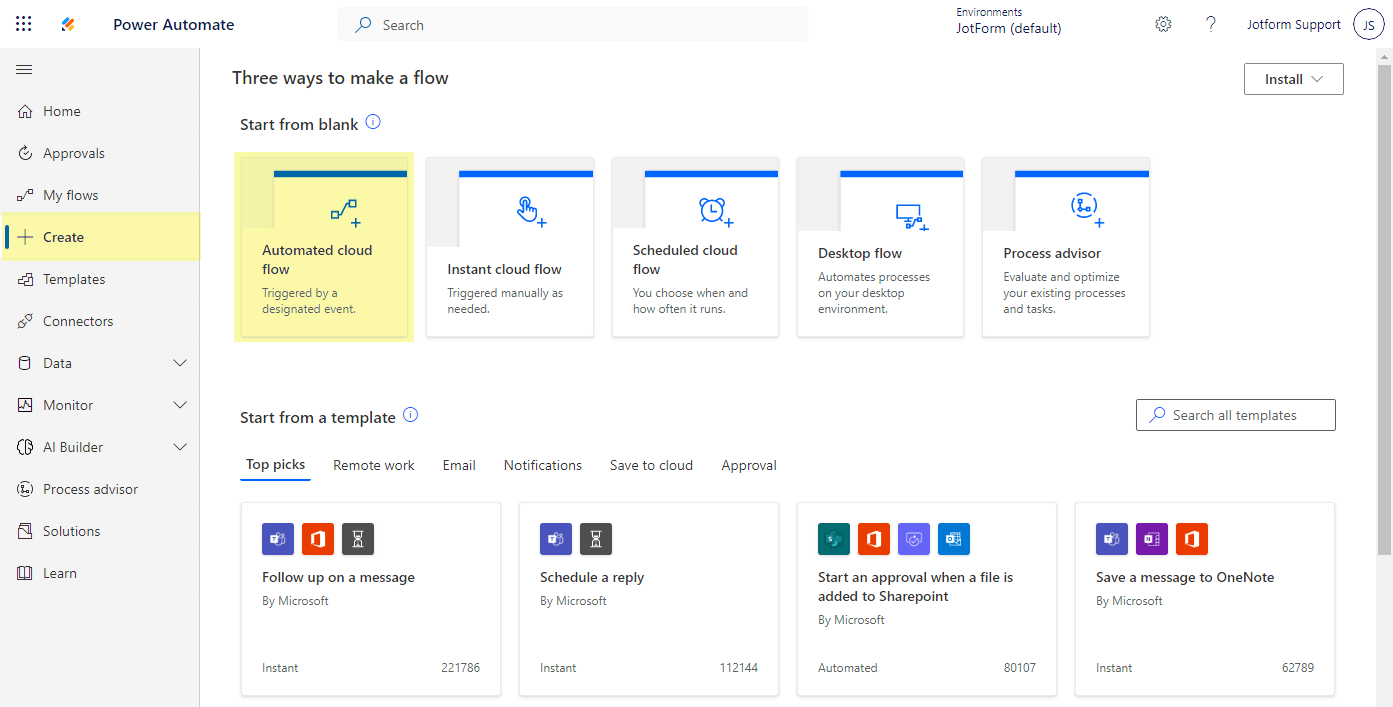1393x707 pixels.
Task: Collapse the left navigation hamburger menu
Action: click(24, 69)
